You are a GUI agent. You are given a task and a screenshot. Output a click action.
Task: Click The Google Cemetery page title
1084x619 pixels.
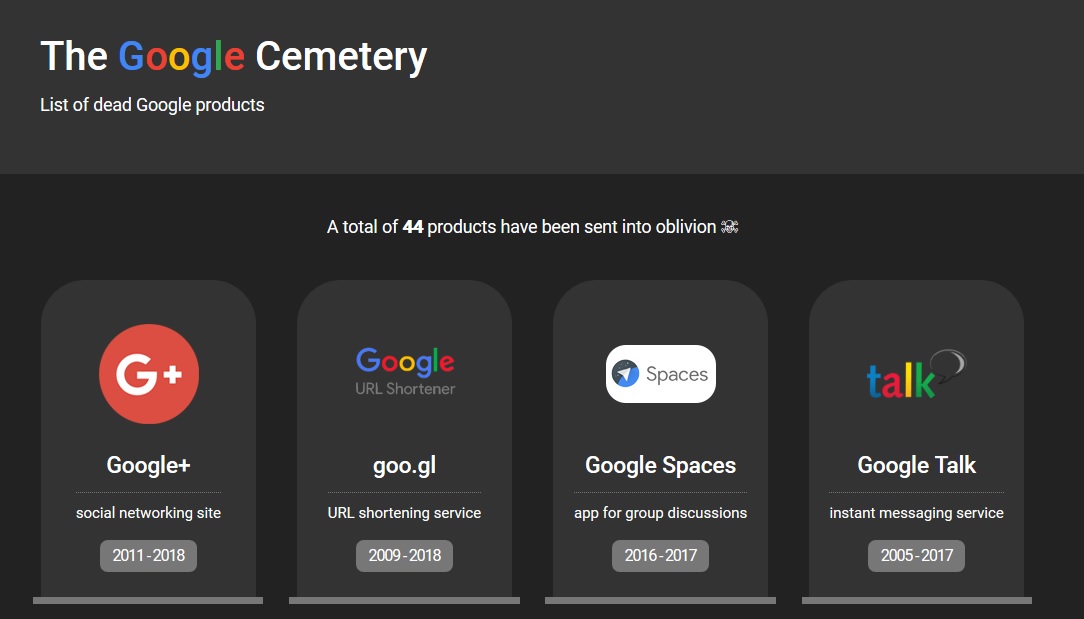(x=234, y=56)
